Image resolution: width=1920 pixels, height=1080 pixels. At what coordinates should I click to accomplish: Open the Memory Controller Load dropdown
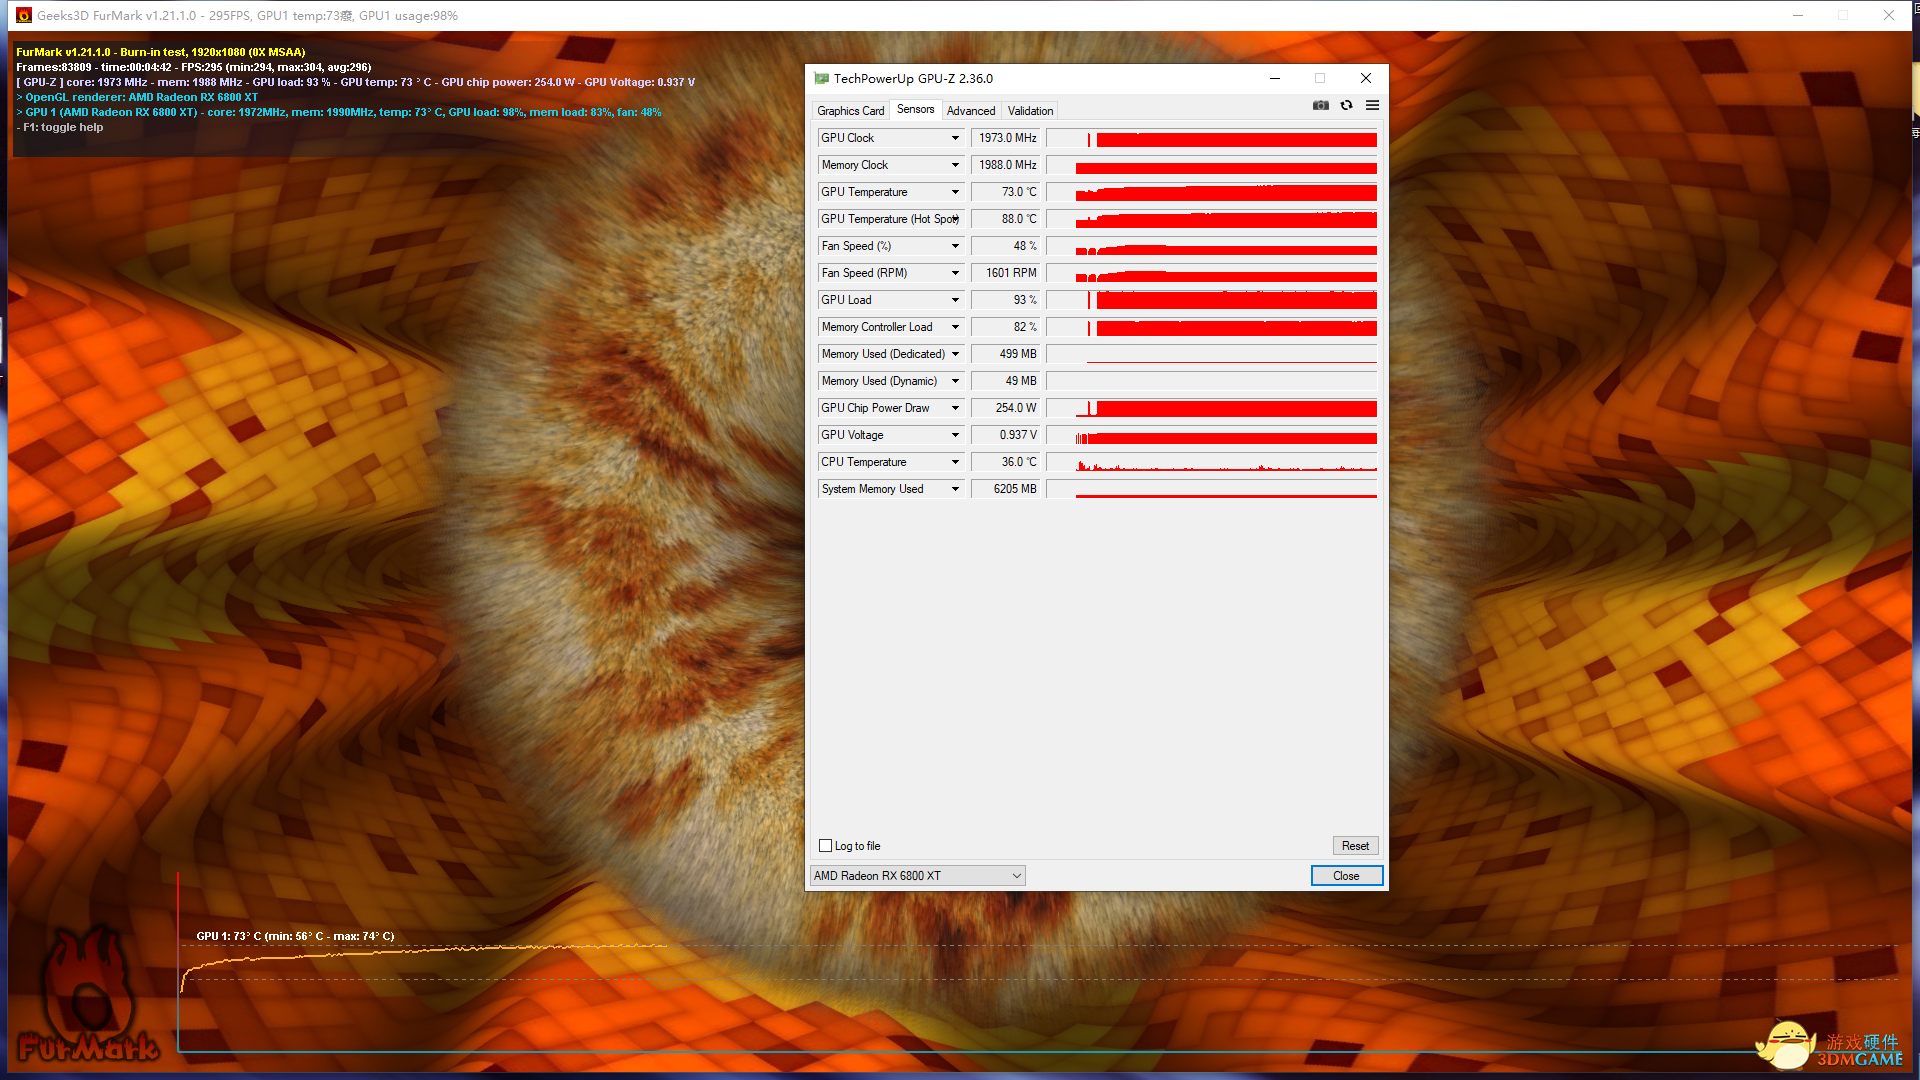tap(955, 327)
